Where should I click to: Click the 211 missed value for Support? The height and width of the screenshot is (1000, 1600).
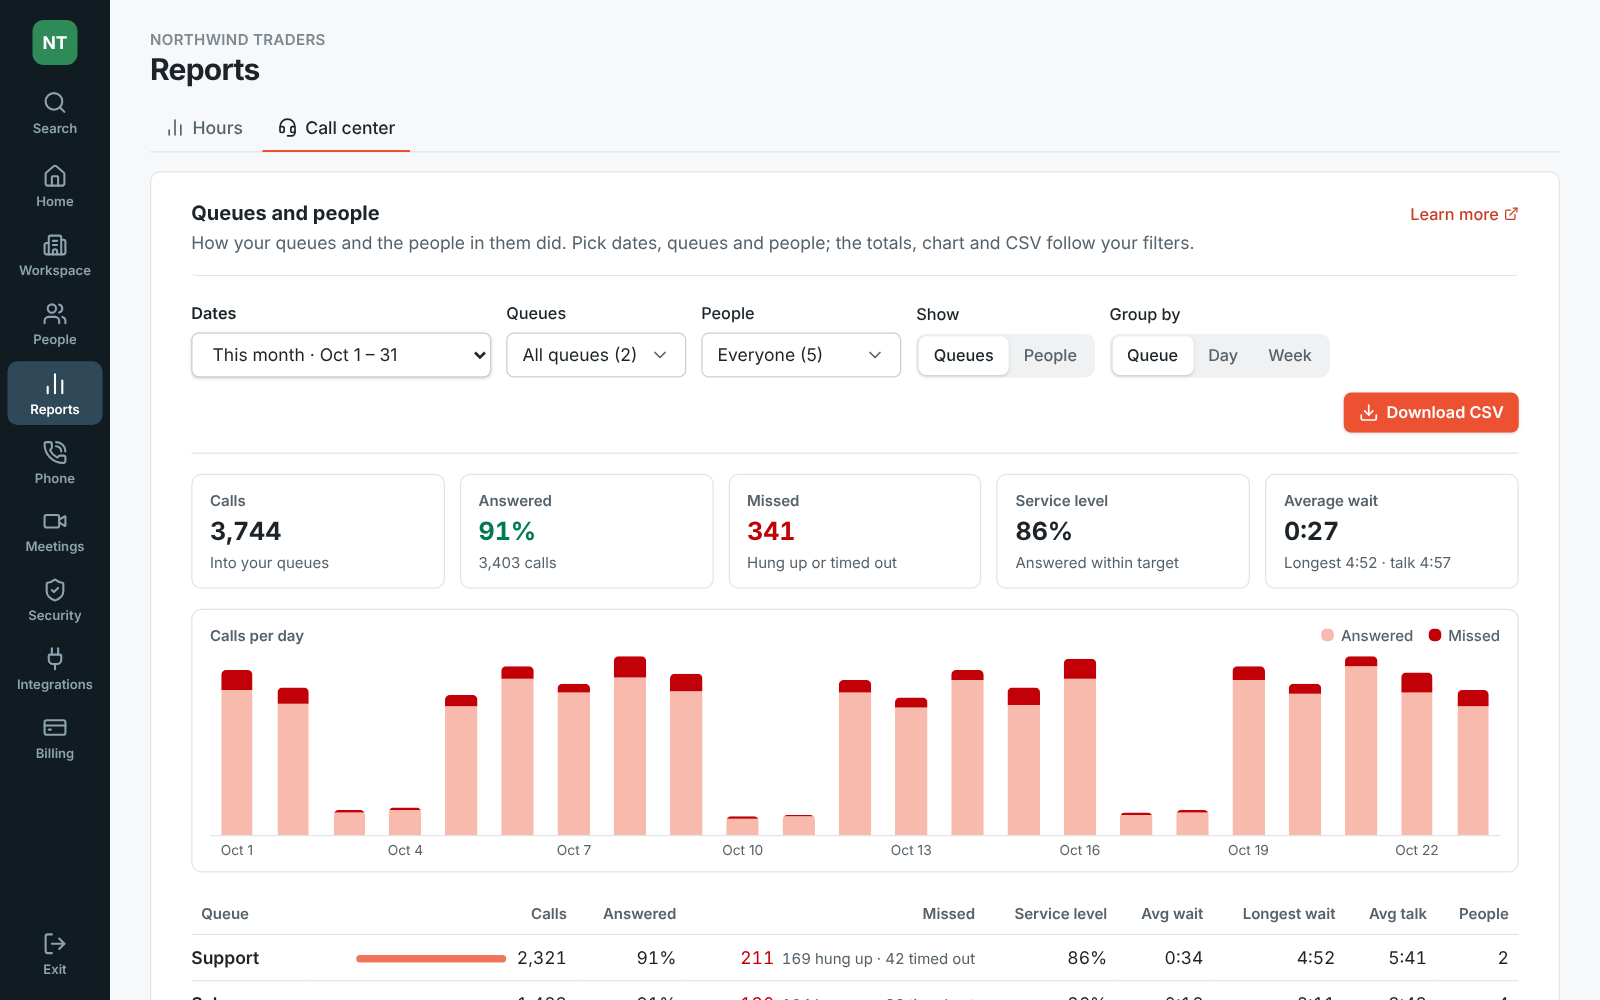(x=757, y=958)
